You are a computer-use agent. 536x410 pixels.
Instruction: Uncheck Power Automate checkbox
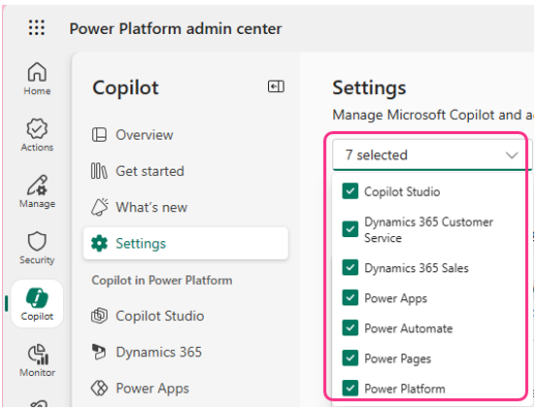(x=350, y=328)
